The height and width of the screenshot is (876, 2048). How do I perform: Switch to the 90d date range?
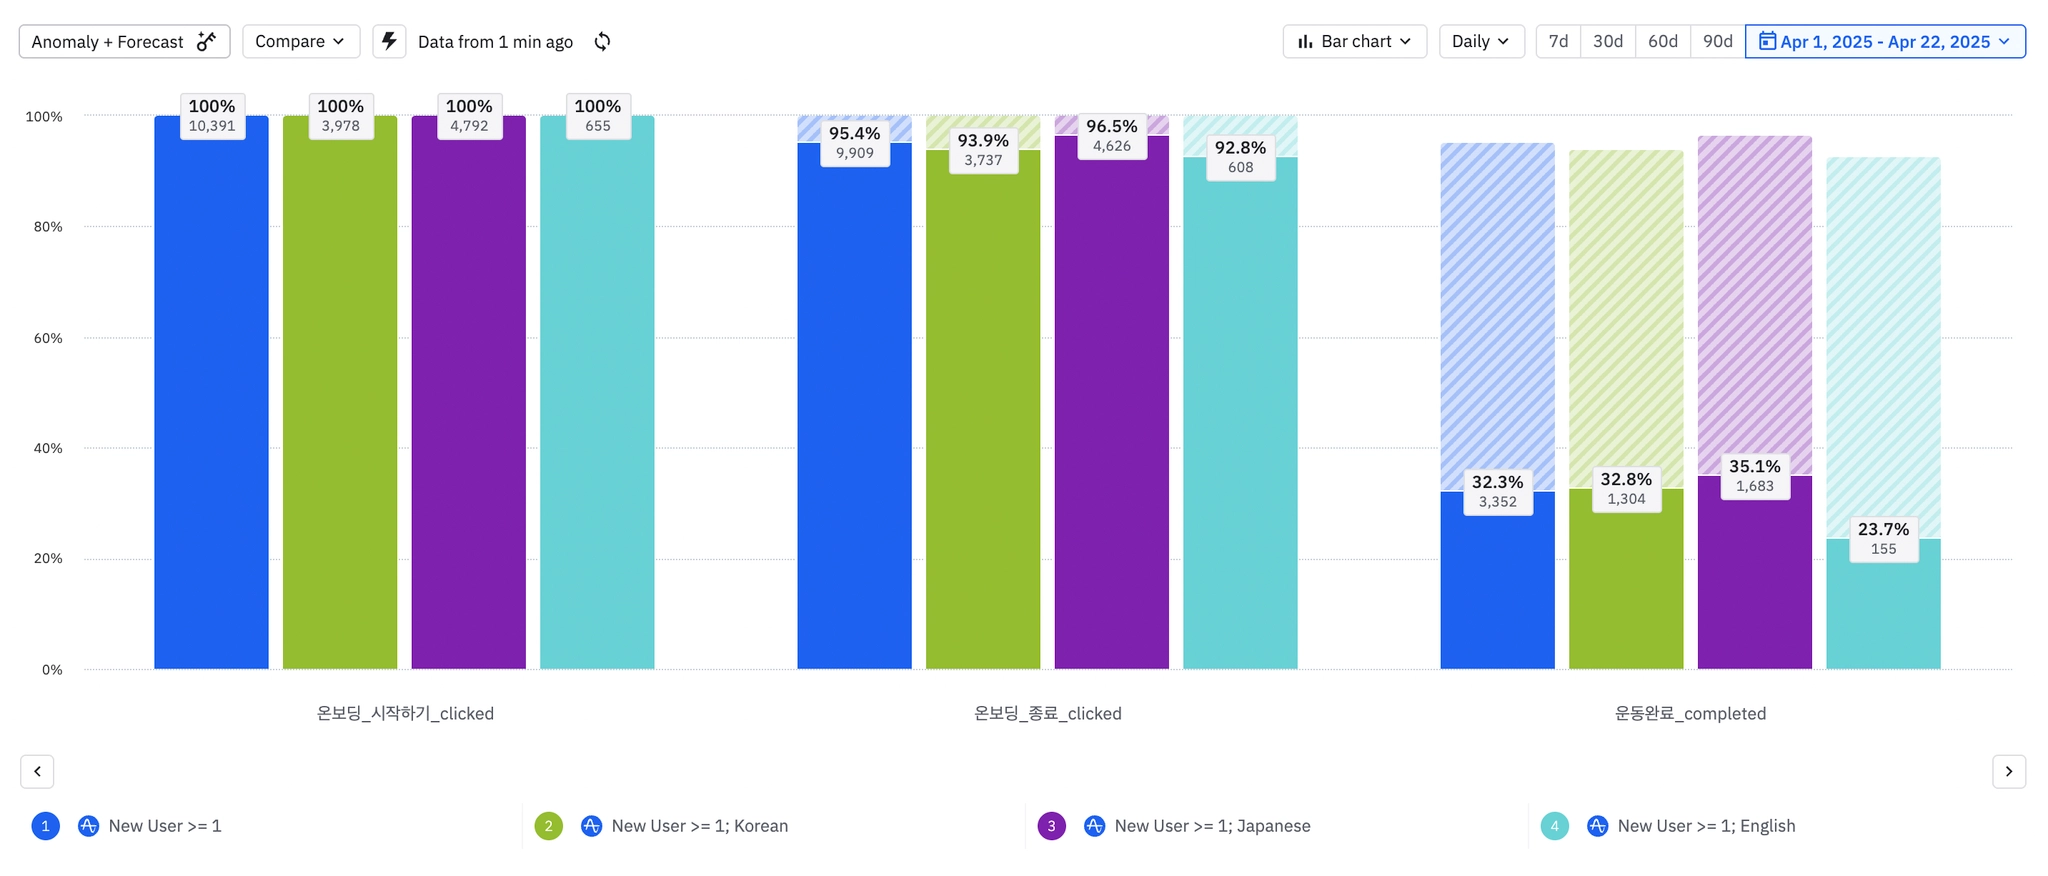1717,41
